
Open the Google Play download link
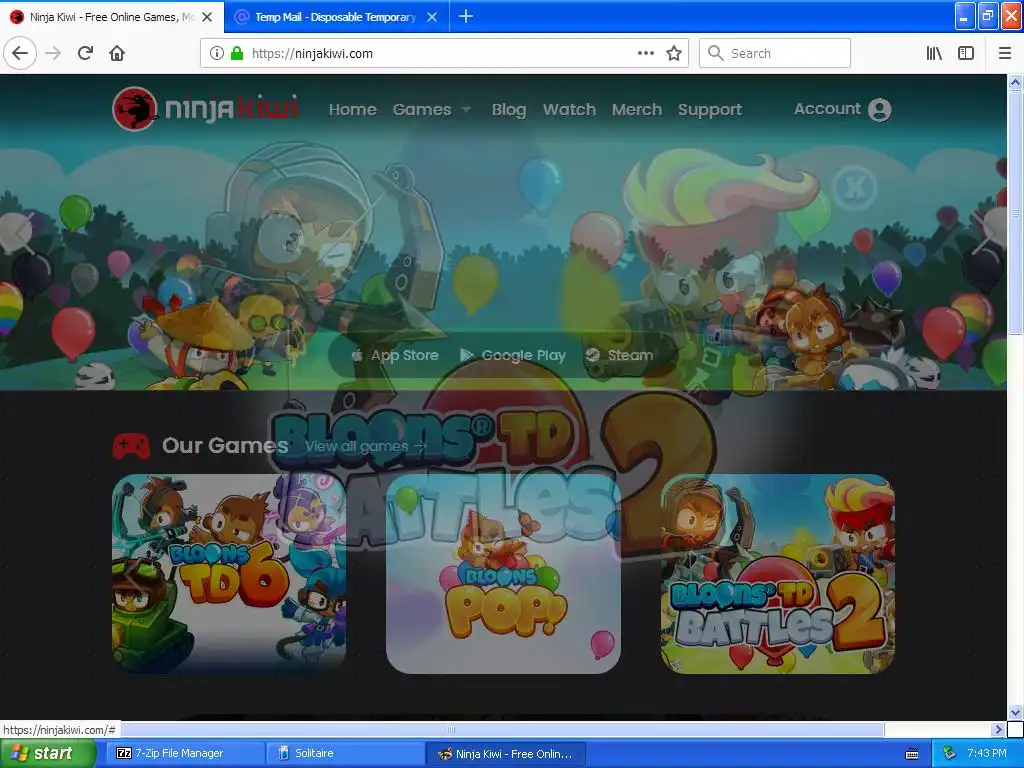point(513,355)
